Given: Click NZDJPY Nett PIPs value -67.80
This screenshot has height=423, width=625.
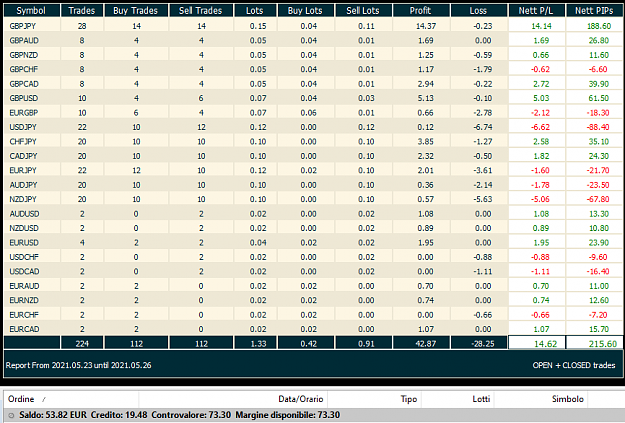Looking at the screenshot, I should (597, 199).
